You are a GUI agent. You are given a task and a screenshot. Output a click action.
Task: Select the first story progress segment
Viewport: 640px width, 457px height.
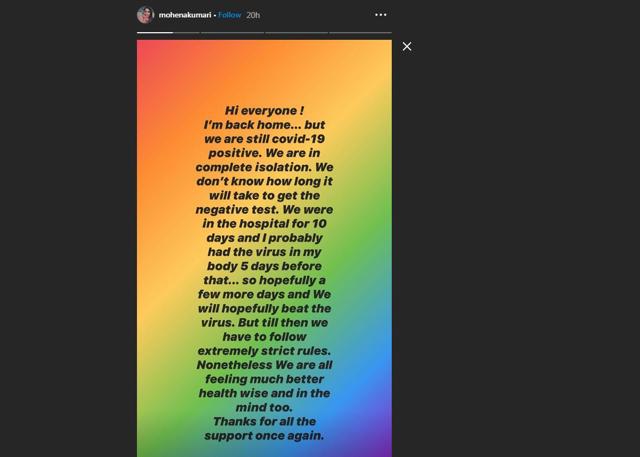pyautogui.click(x=168, y=32)
